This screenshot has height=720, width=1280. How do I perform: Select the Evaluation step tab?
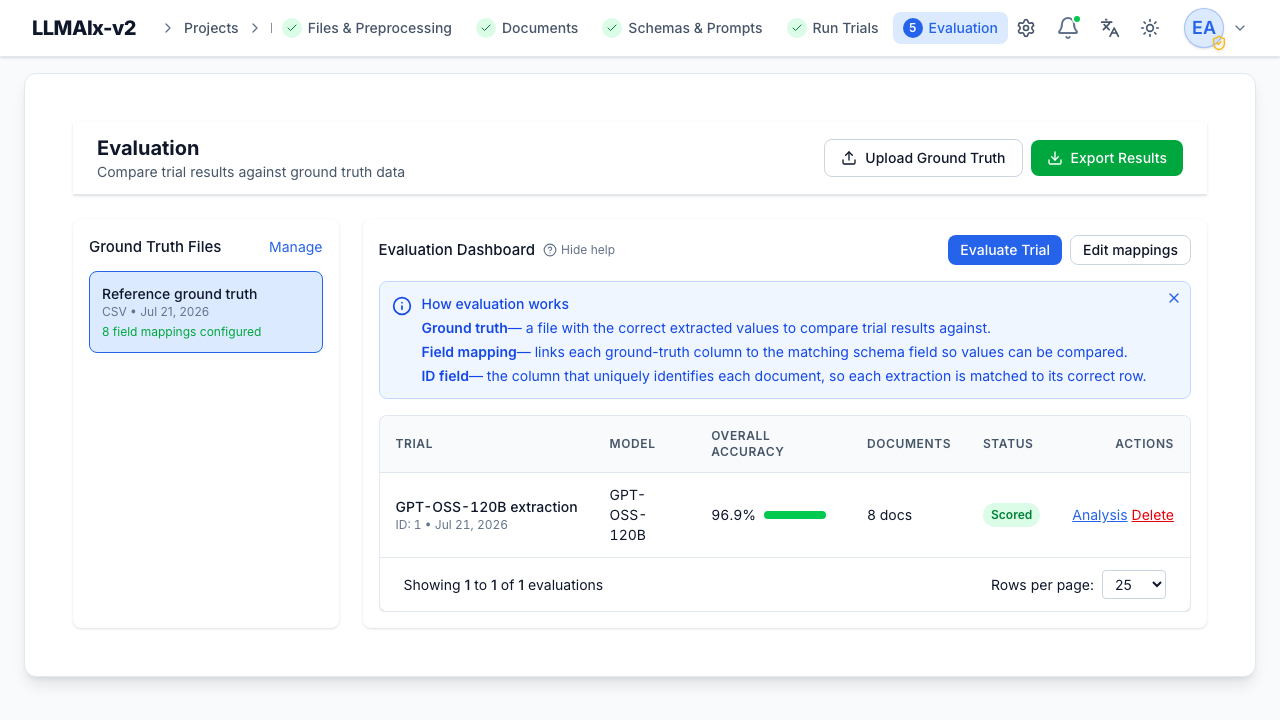950,28
